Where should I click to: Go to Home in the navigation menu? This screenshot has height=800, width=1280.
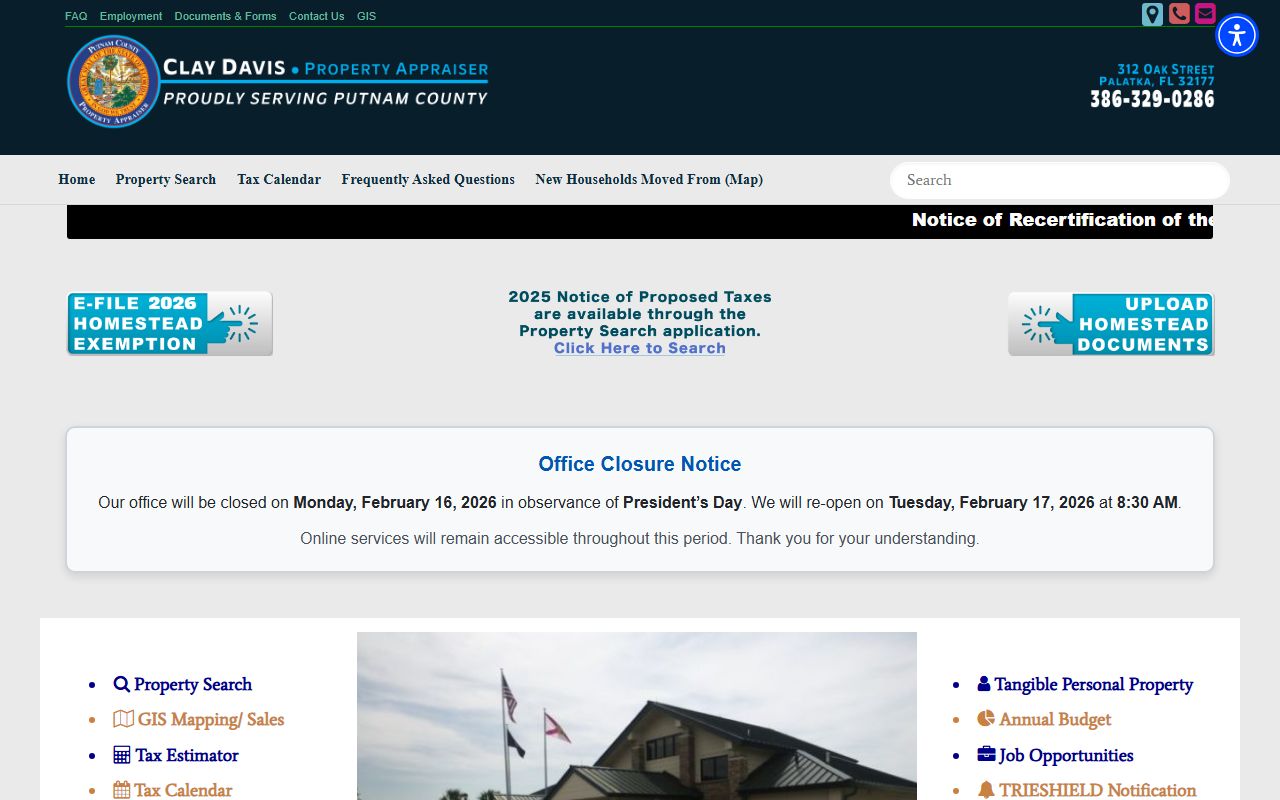77,180
